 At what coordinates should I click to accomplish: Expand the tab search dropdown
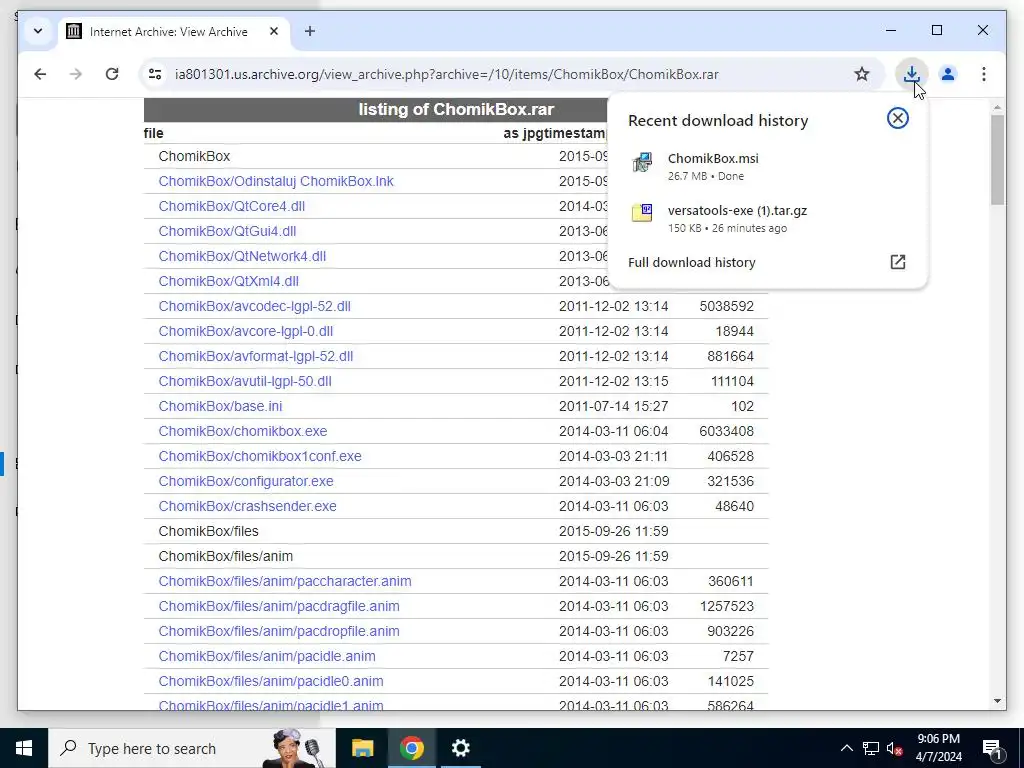tap(38, 31)
